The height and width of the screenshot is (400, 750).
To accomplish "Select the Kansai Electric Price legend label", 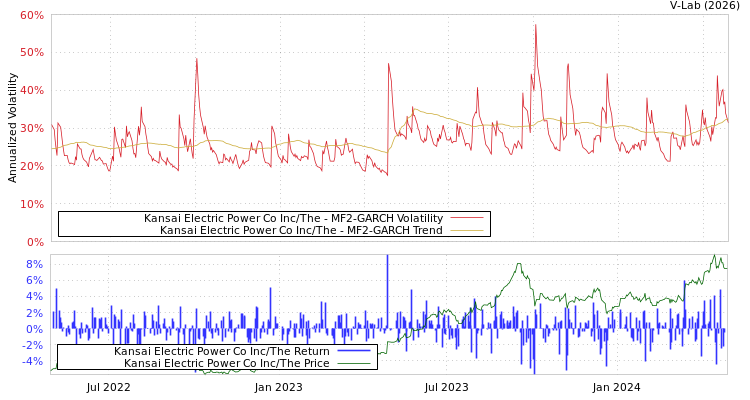I will (226, 363).
